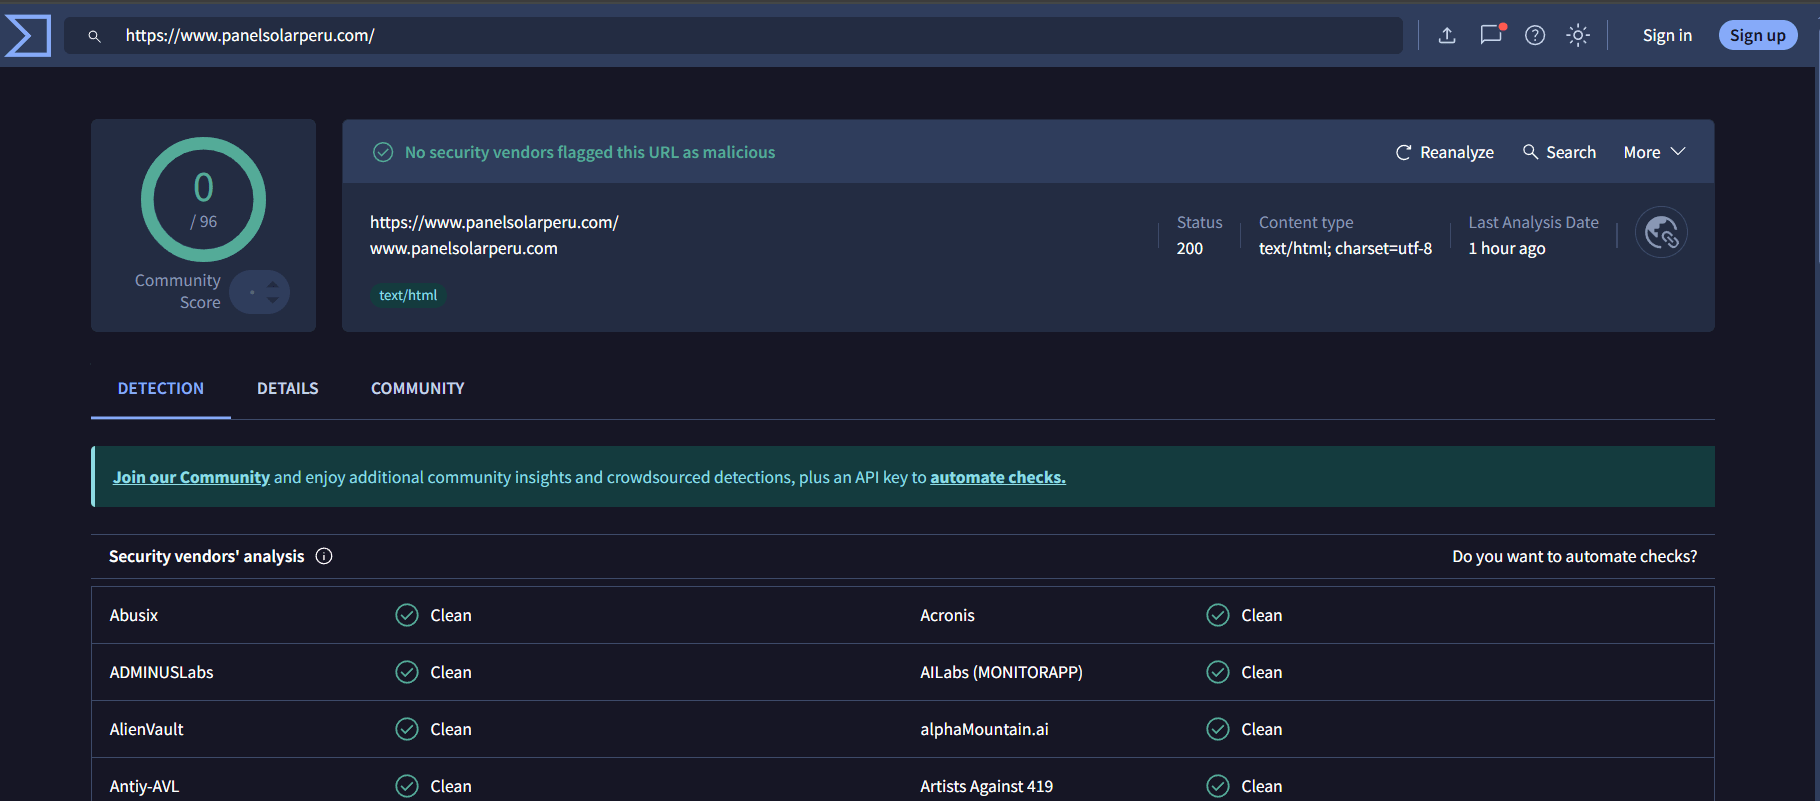Click the Clean checkmark icon for Artists Against 419
The image size is (1820, 801).
[x=1218, y=786]
